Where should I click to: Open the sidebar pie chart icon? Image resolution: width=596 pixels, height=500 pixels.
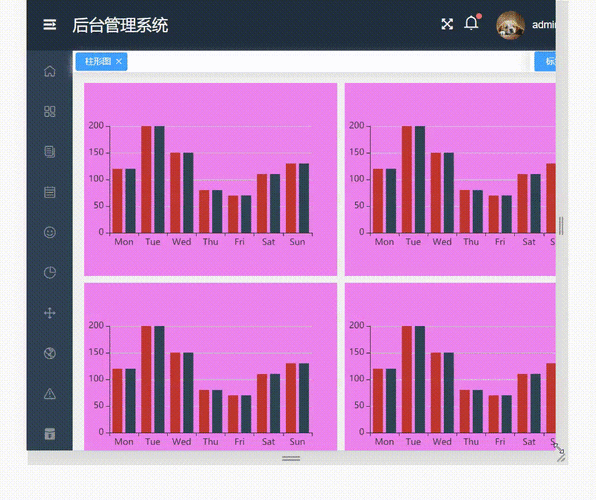point(50,273)
